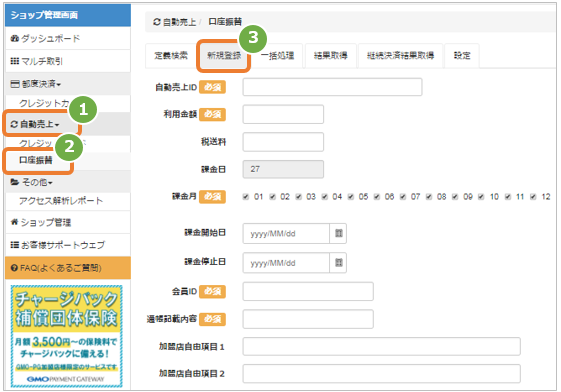Switch to the 継続決済結果取得 tab

coord(400,55)
